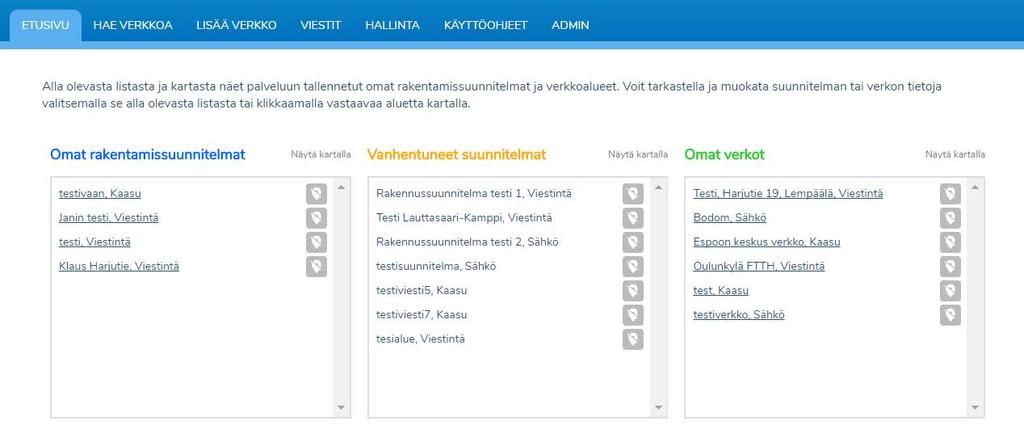This screenshot has width=1024, height=425.
Task: Open Lisää verkko tab
Action: point(236,25)
